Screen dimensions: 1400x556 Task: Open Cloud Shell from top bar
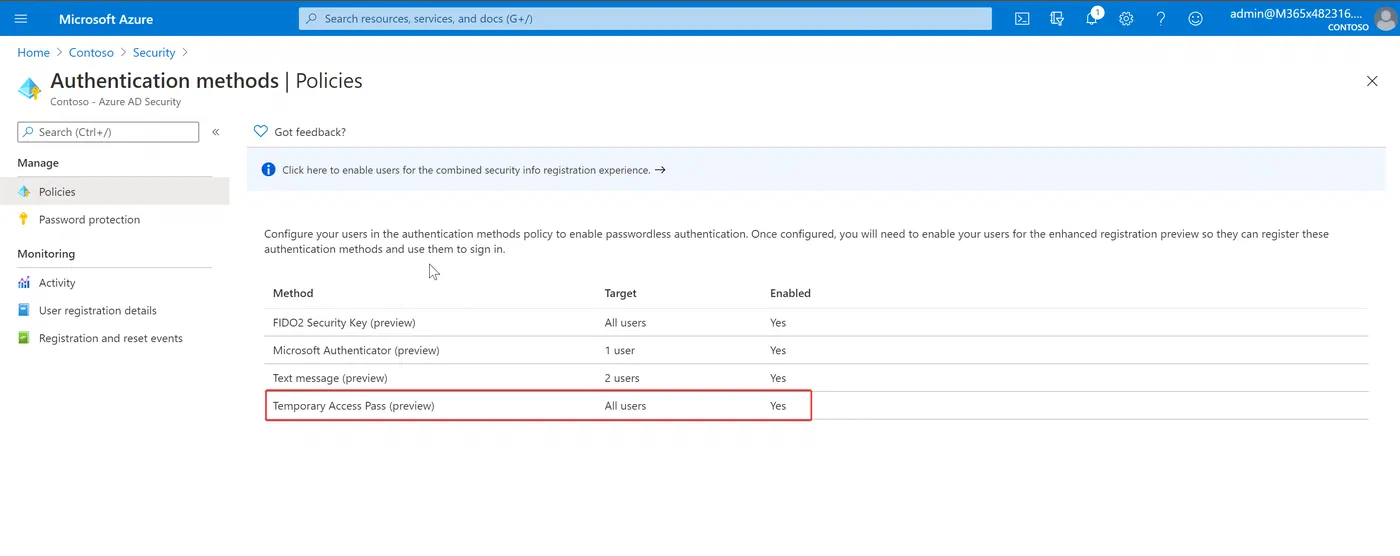[x=1022, y=18]
